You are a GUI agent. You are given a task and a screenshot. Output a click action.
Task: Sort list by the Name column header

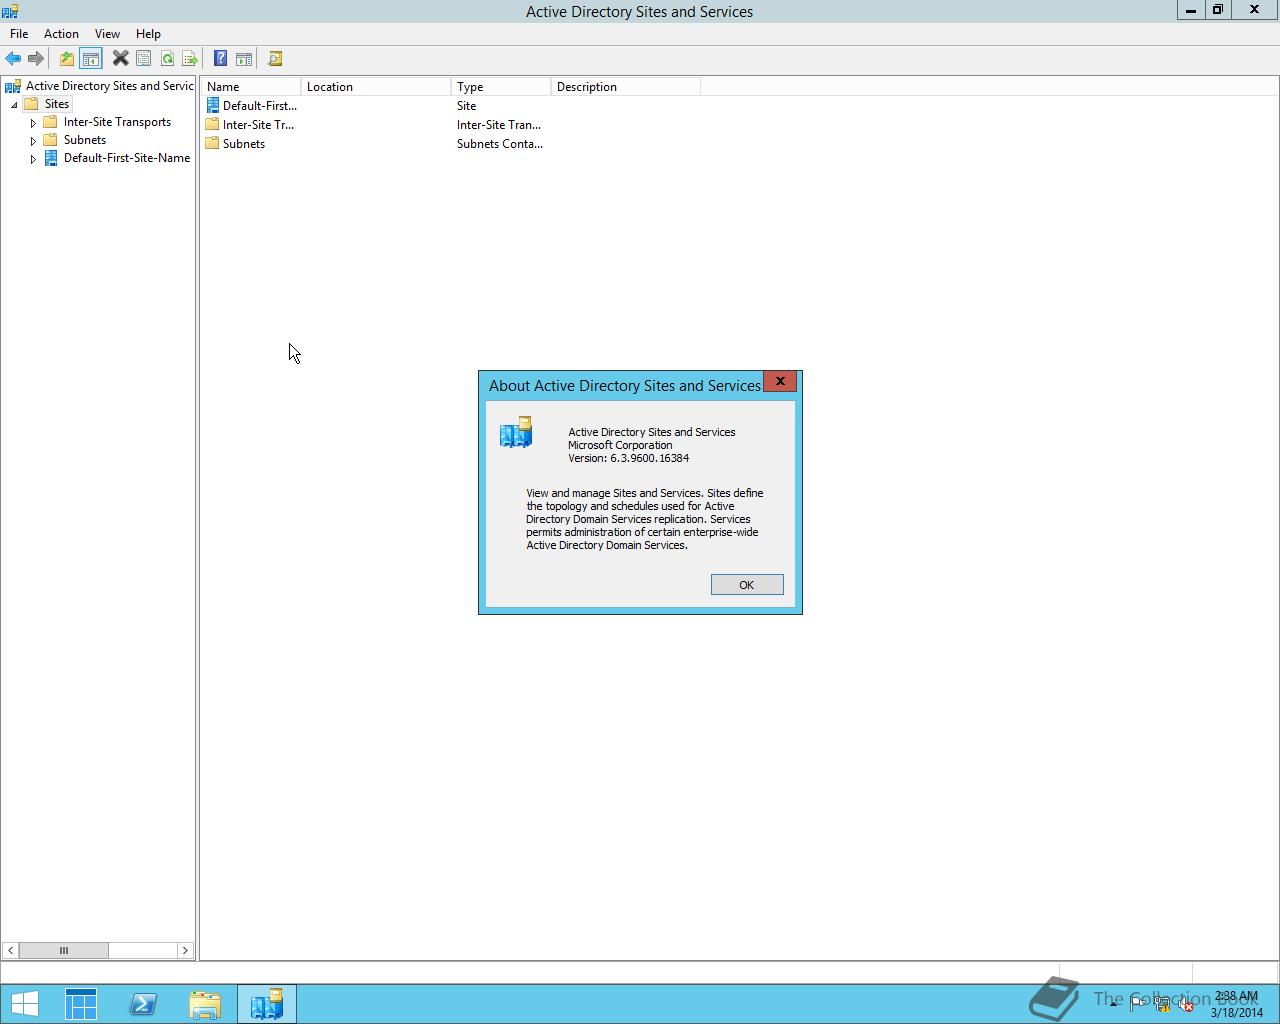click(251, 87)
